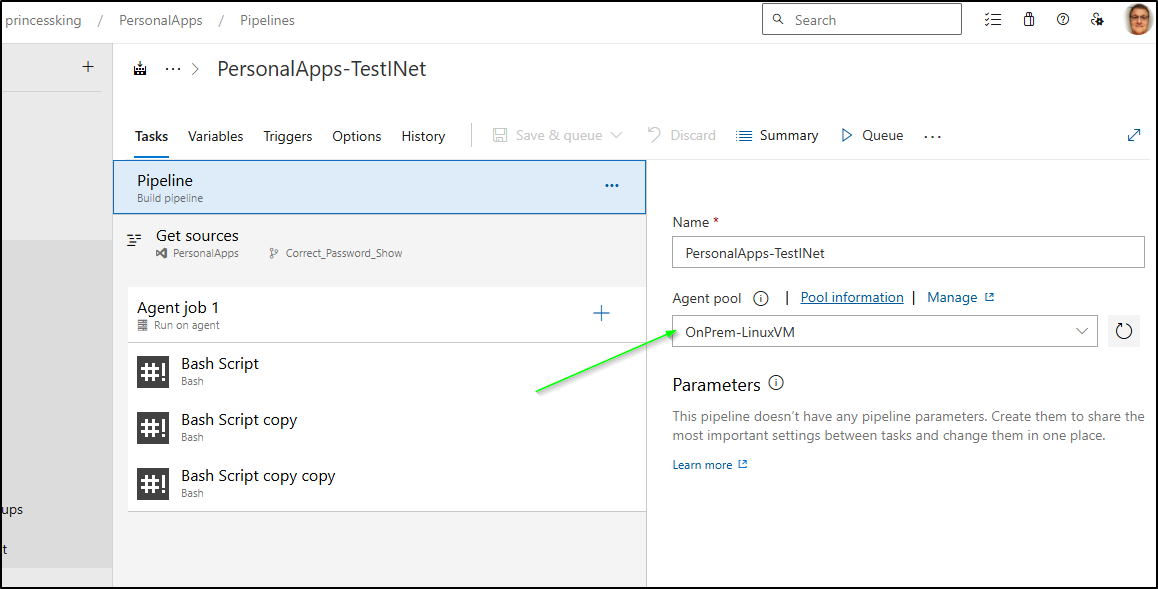1158x589 pixels.
Task: Open the pipeline Summary
Action: tap(777, 136)
